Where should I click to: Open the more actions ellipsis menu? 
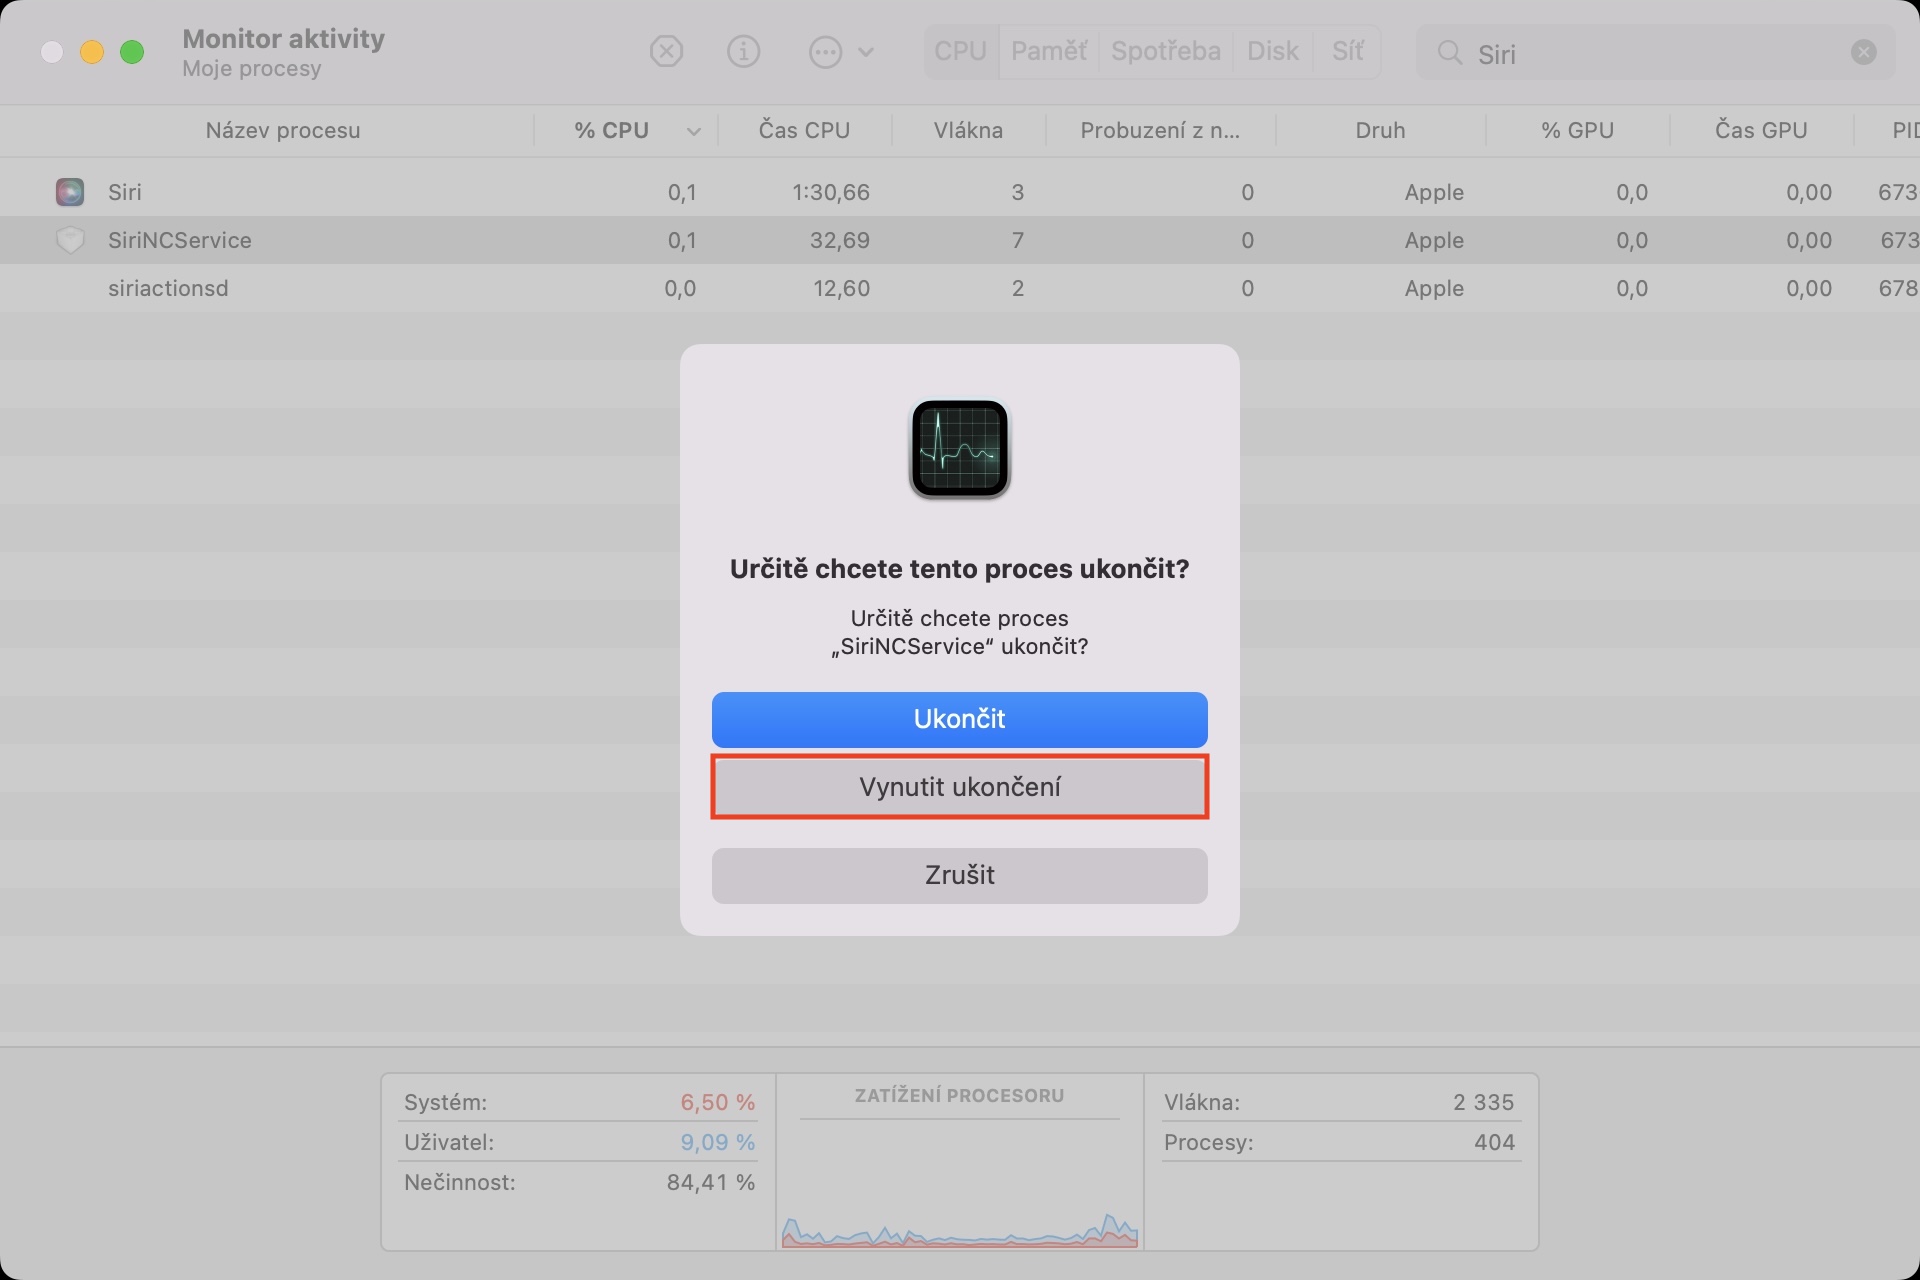(826, 52)
